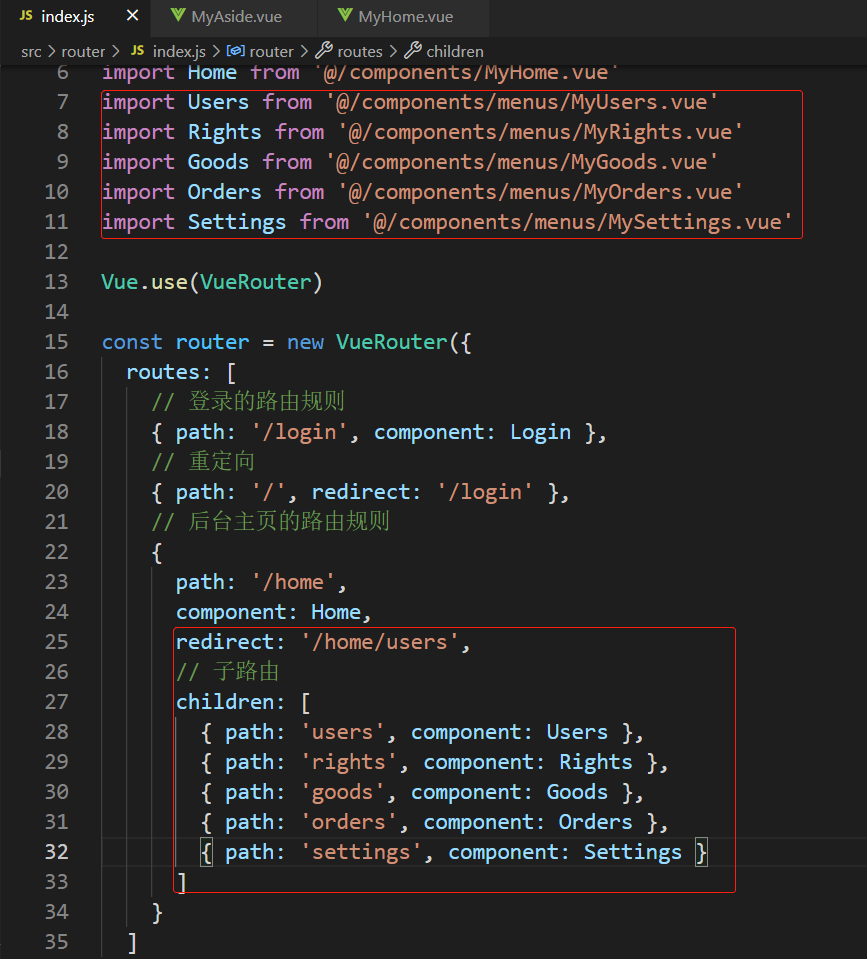Click 'Rights' component on line 29
This screenshot has height=959, width=867.
click(596, 761)
